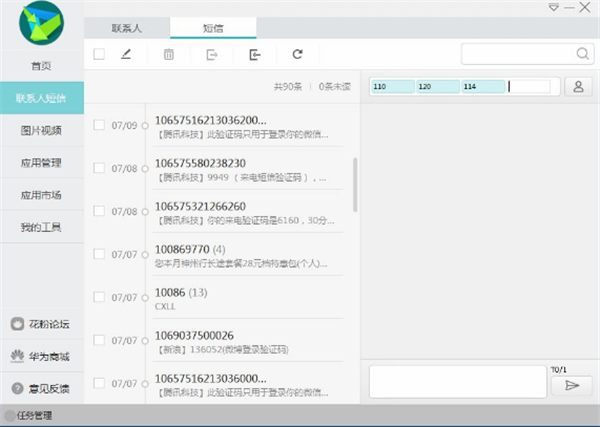Click the delete trash icon in toolbar
The image size is (600, 427).
point(169,54)
